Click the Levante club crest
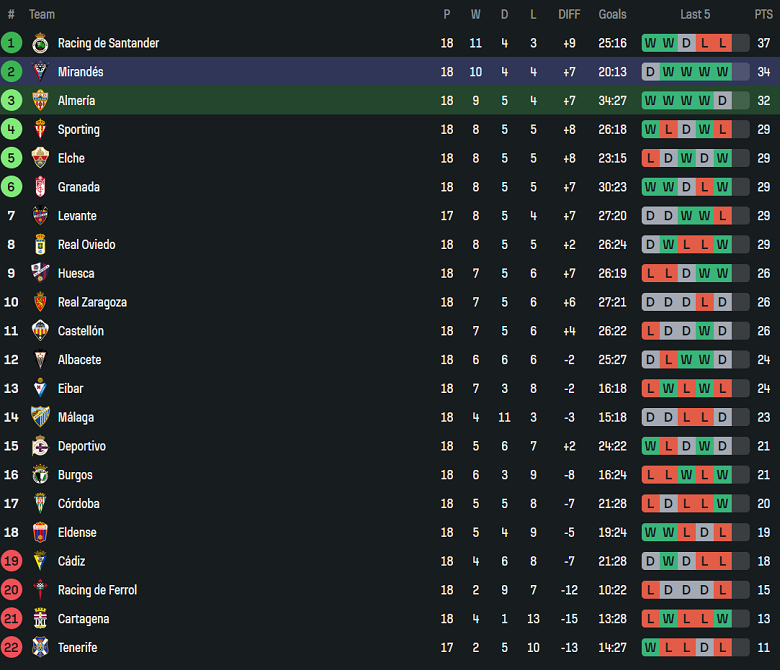The image size is (780, 670). click(40, 215)
